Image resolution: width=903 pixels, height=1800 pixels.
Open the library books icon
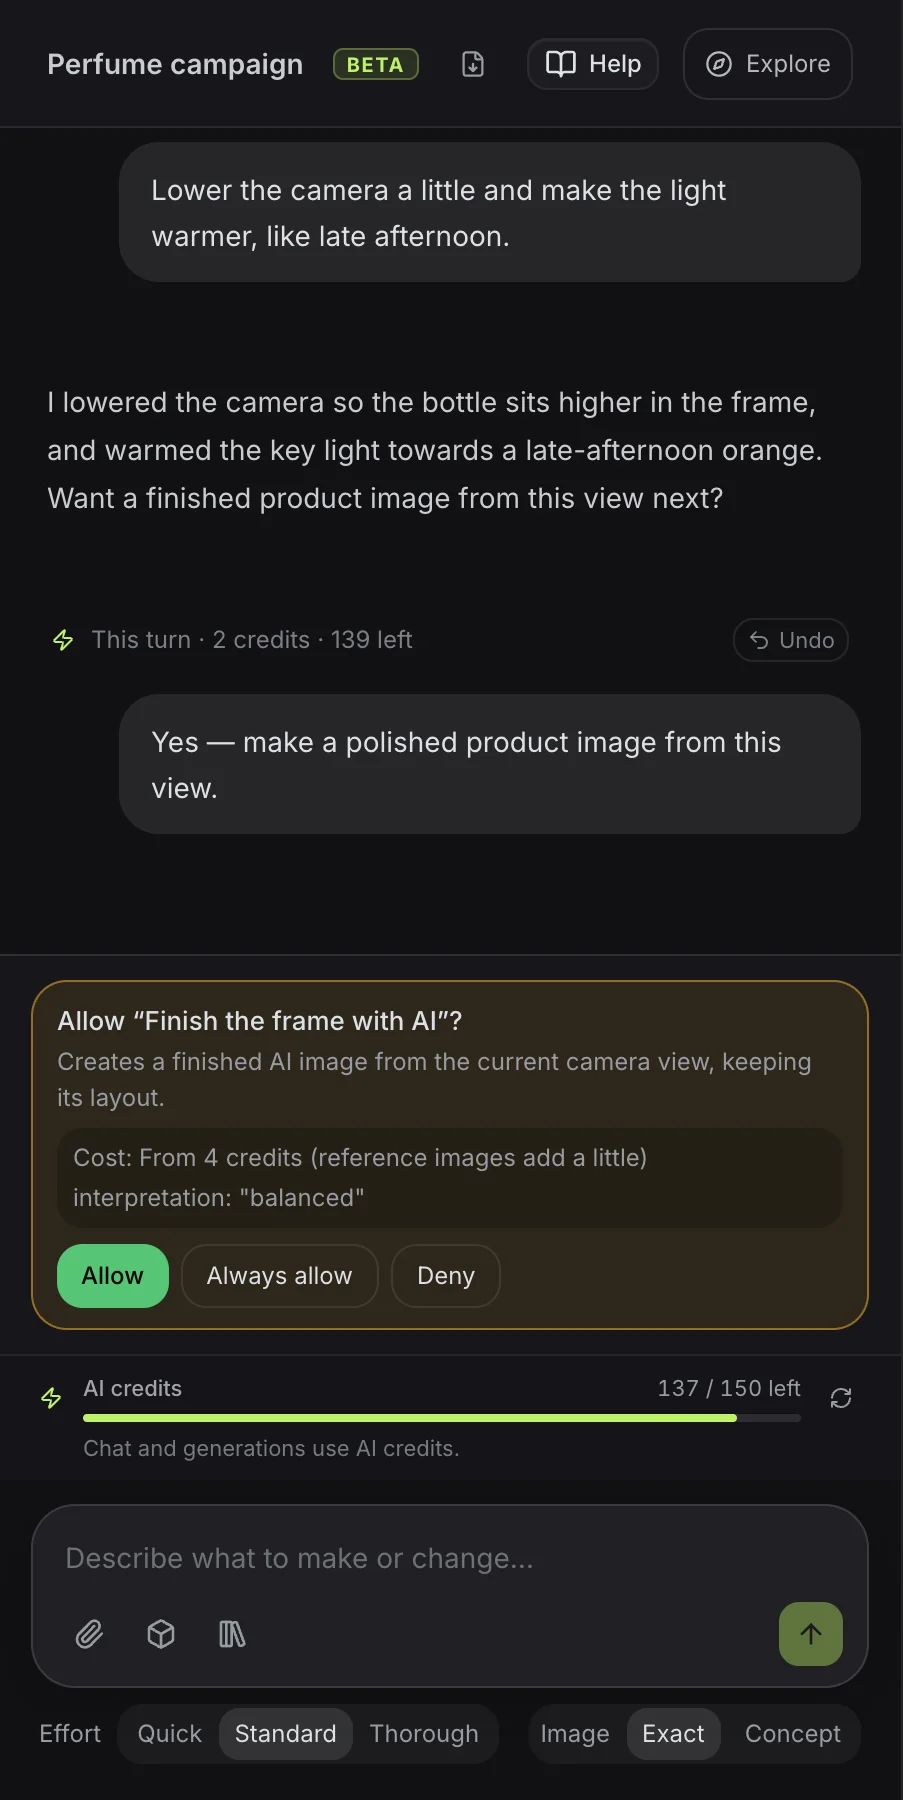[x=232, y=1634]
